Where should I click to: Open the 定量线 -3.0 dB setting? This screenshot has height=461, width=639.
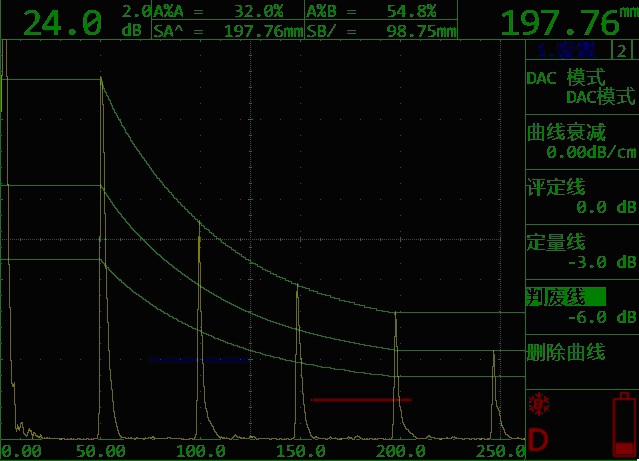(581, 252)
